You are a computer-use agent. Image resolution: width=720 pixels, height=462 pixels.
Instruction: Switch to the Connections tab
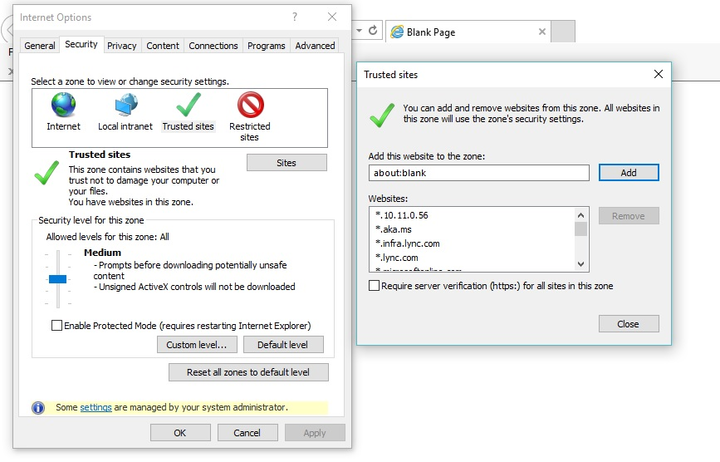(213, 46)
